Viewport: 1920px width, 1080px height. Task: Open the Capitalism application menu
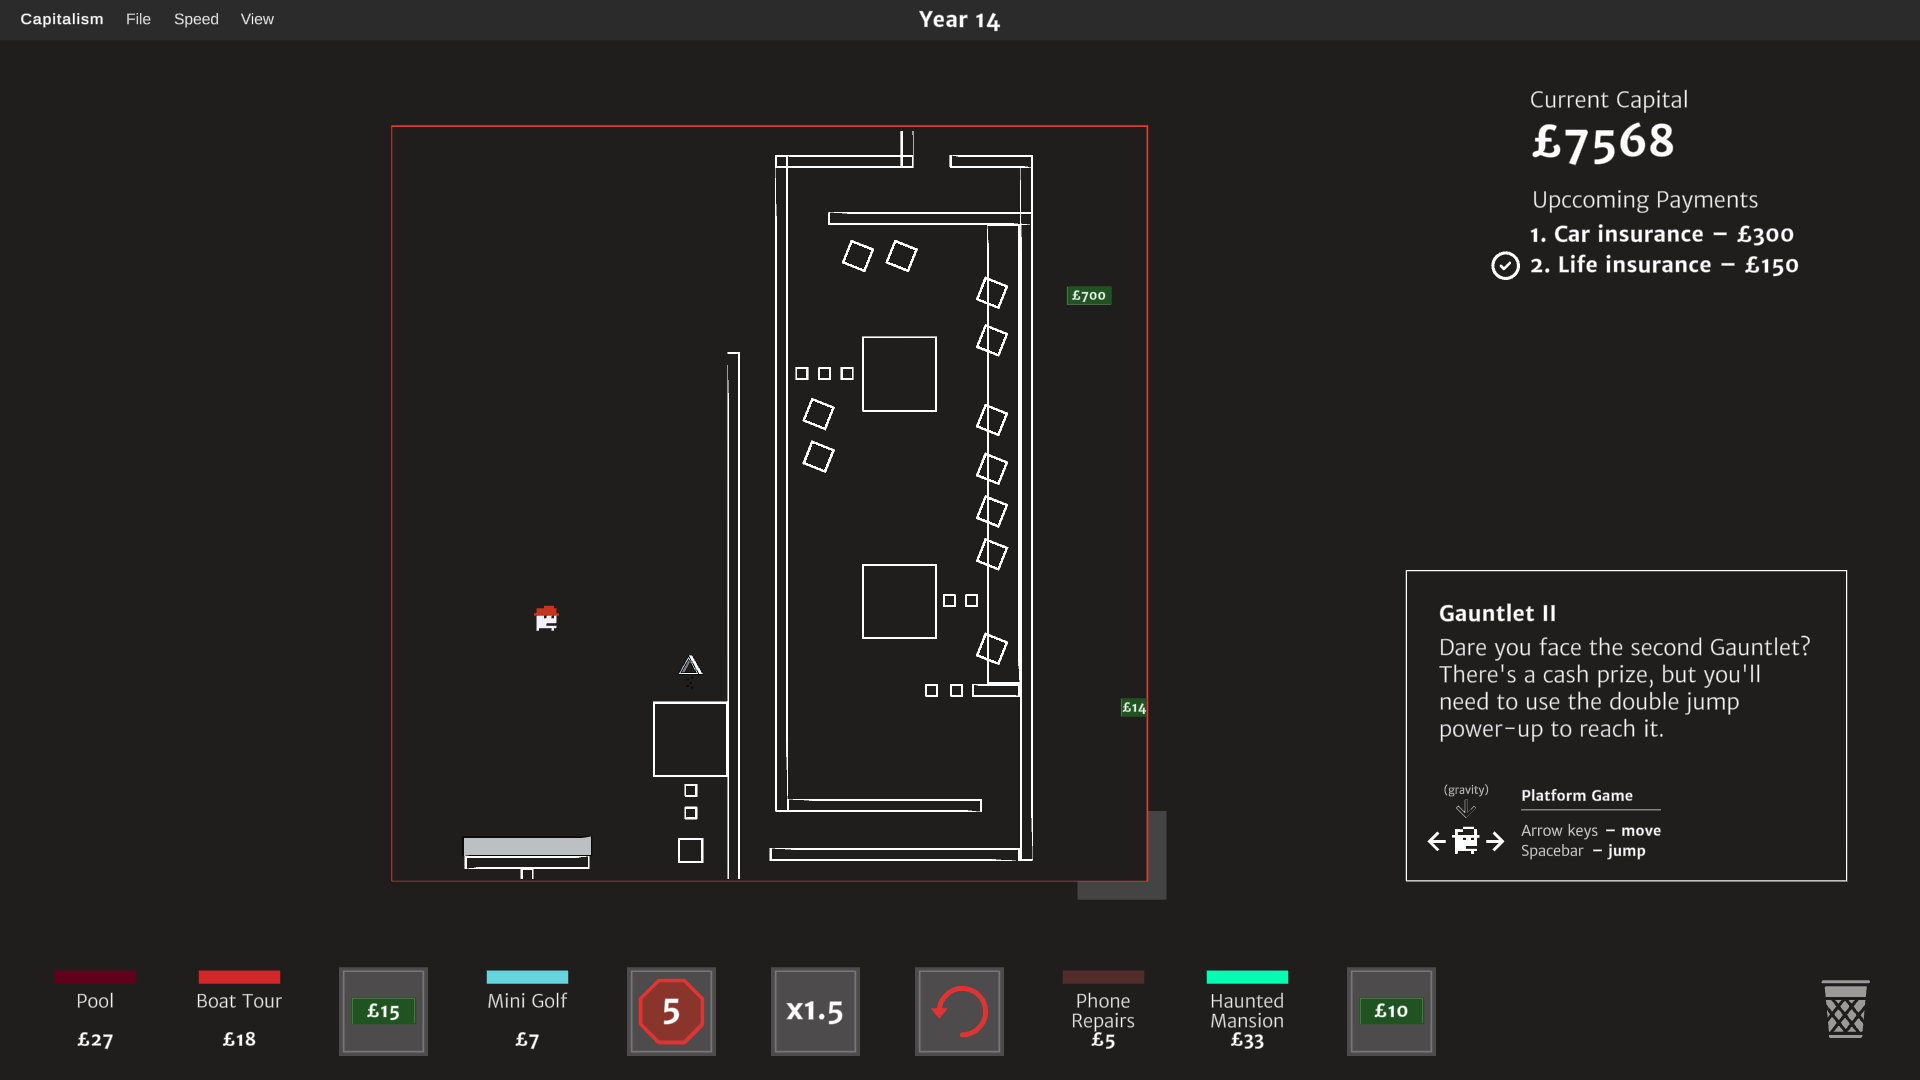point(62,19)
